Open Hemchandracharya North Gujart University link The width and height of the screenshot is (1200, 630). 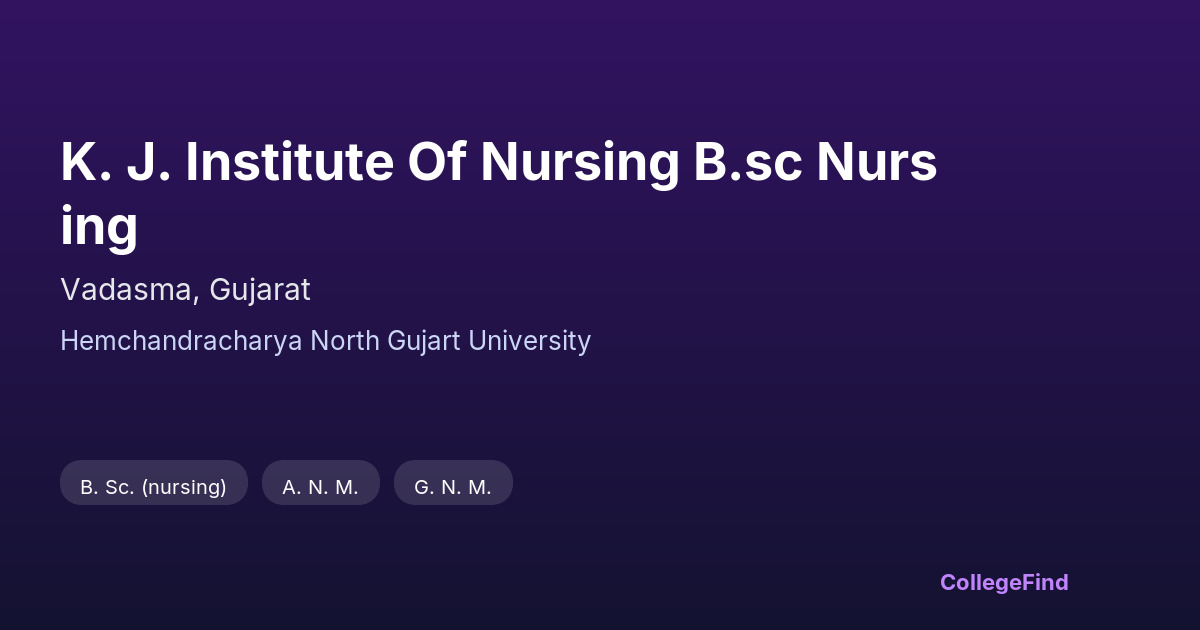tap(325, 341)
